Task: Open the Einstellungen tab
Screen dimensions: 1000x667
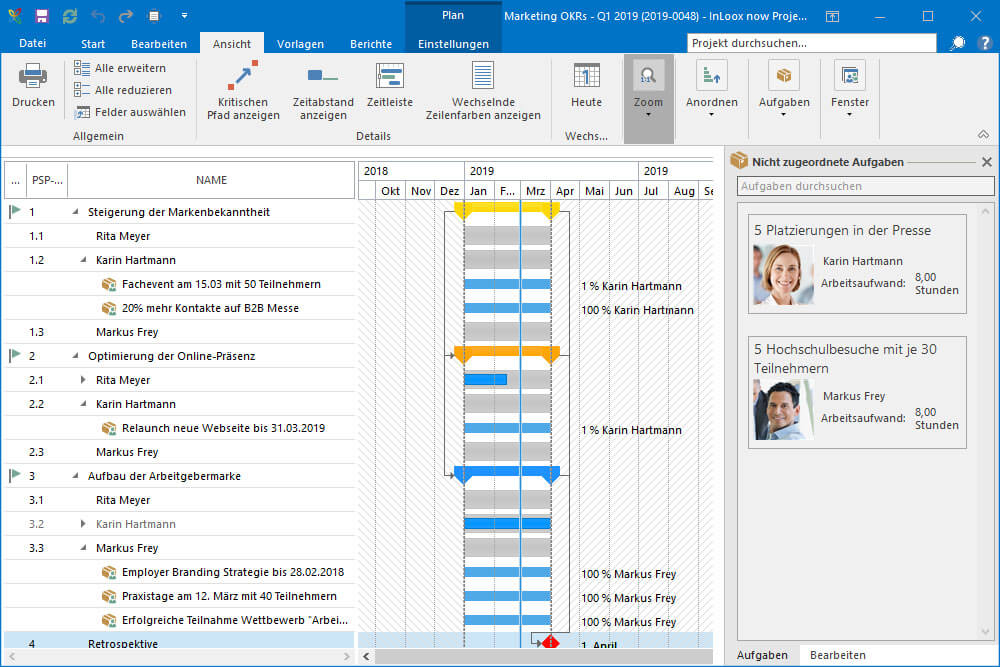Action: coord(453,44)
